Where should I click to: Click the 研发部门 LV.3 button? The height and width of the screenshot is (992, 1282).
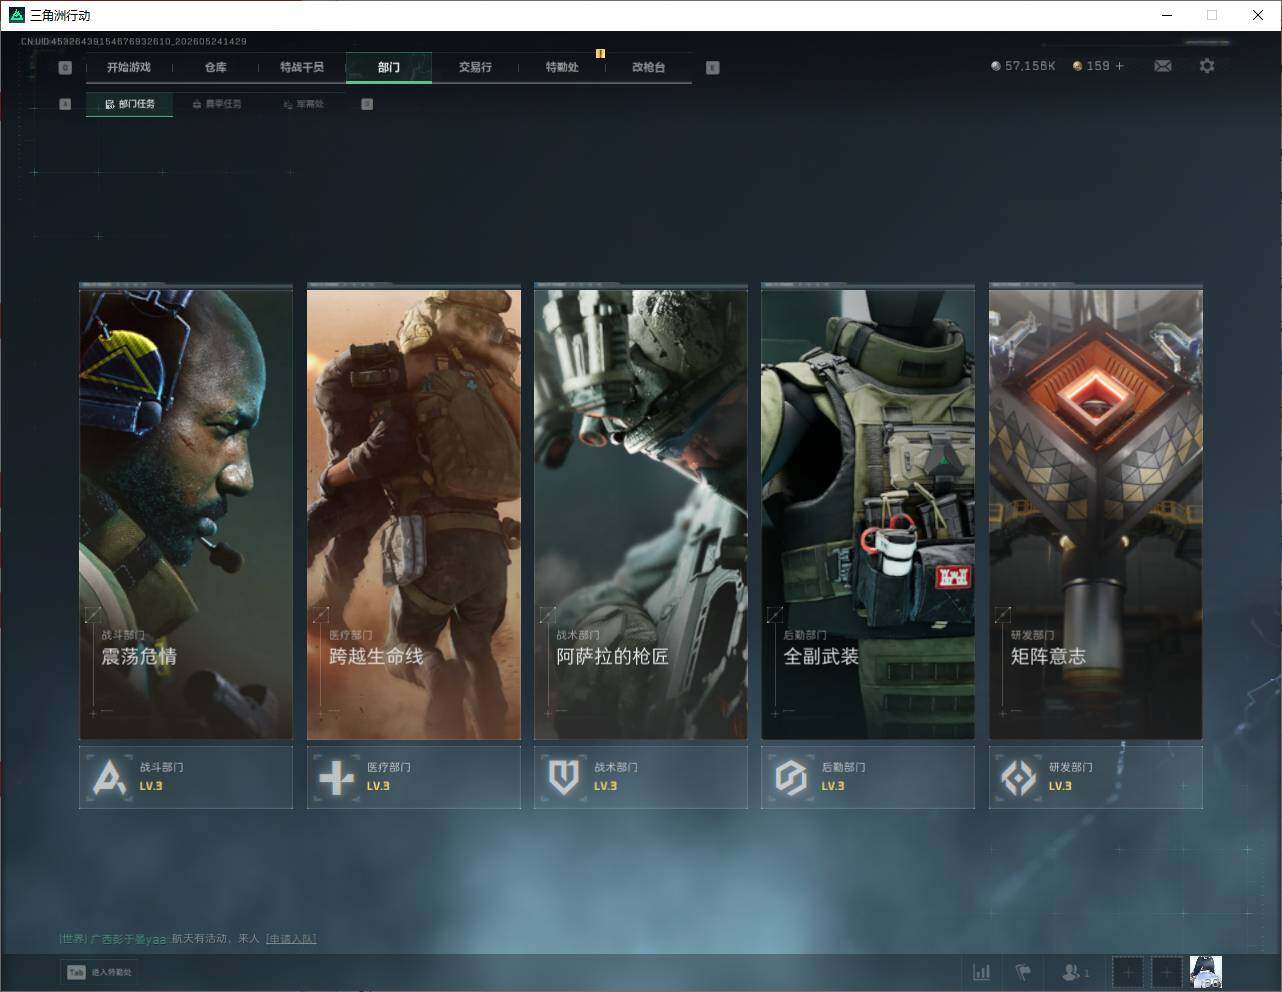[1096, 777]
